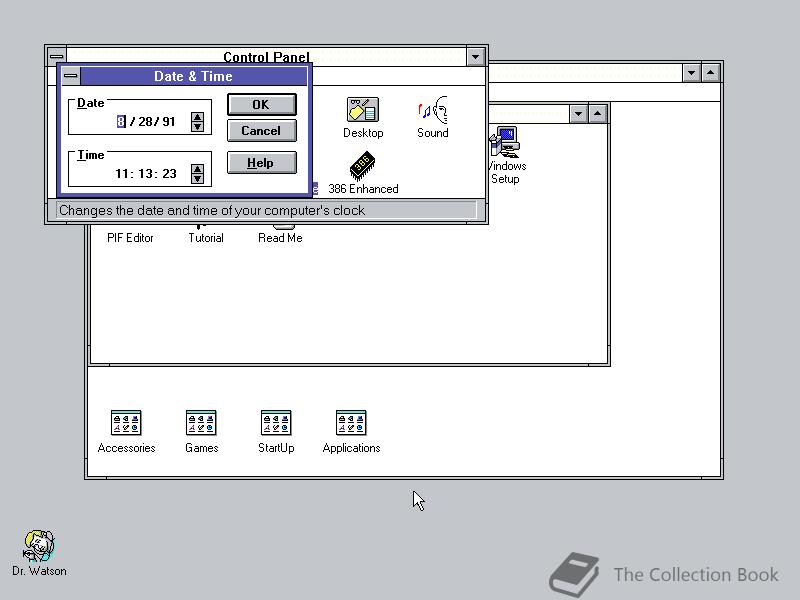The height and width of the screenshot is (600, 800).
Task: Click OK in the Date & Time dialog
Action: click(x=261, y=105)
